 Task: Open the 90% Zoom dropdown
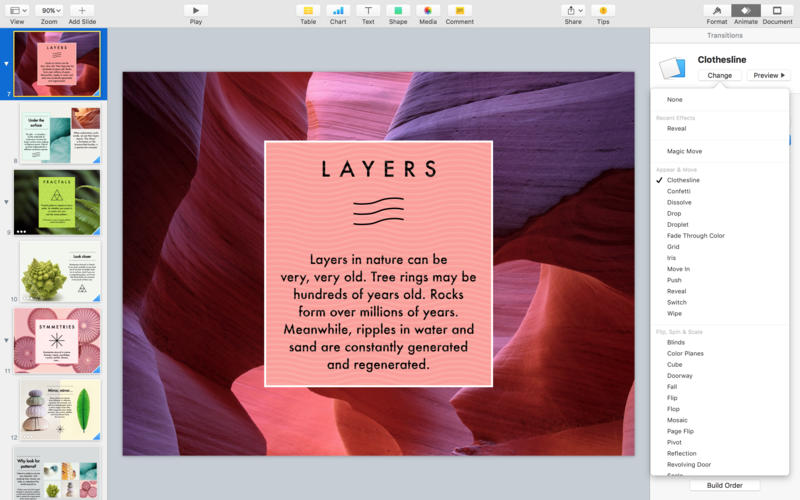click(x=49, y=10)
